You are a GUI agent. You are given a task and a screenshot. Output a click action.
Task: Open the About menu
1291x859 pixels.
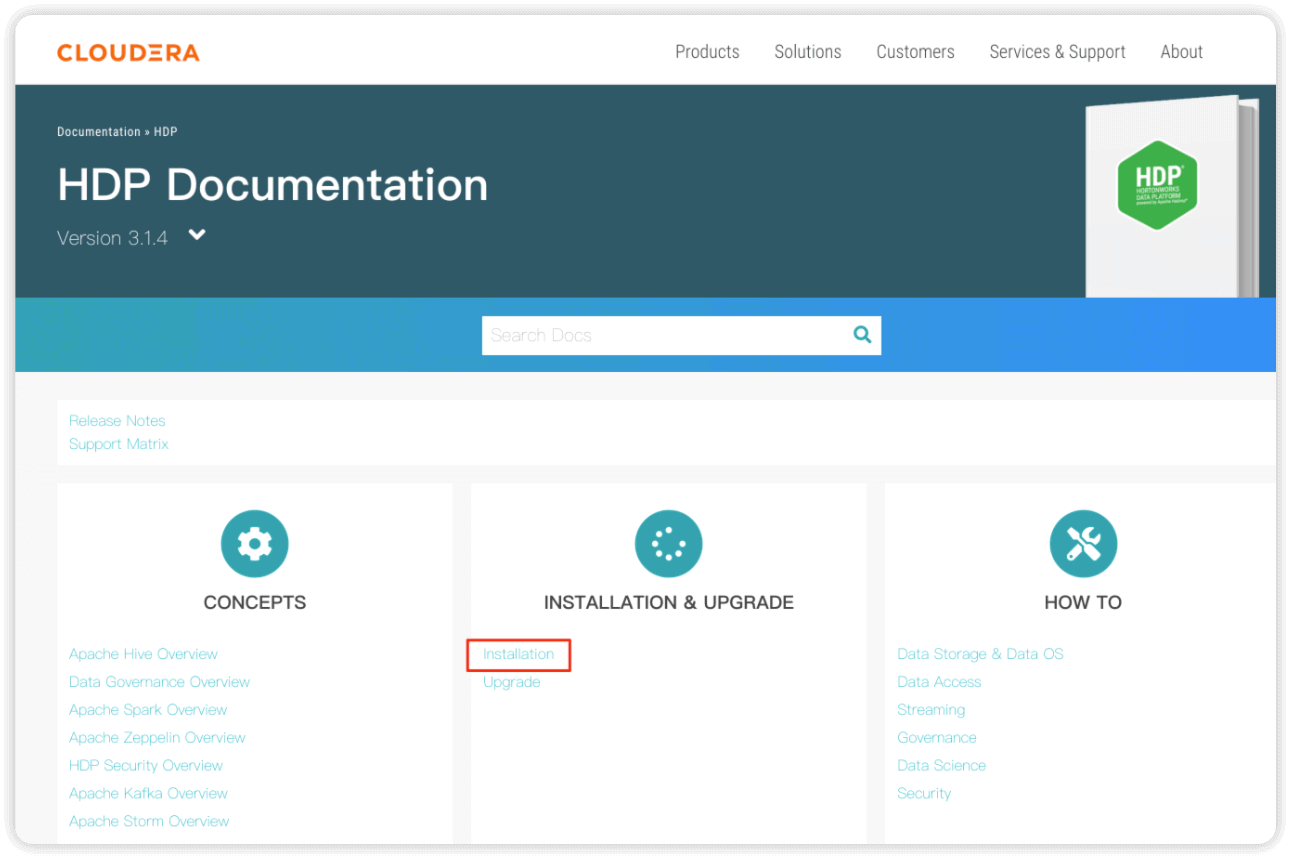(x=1181, y=52)
